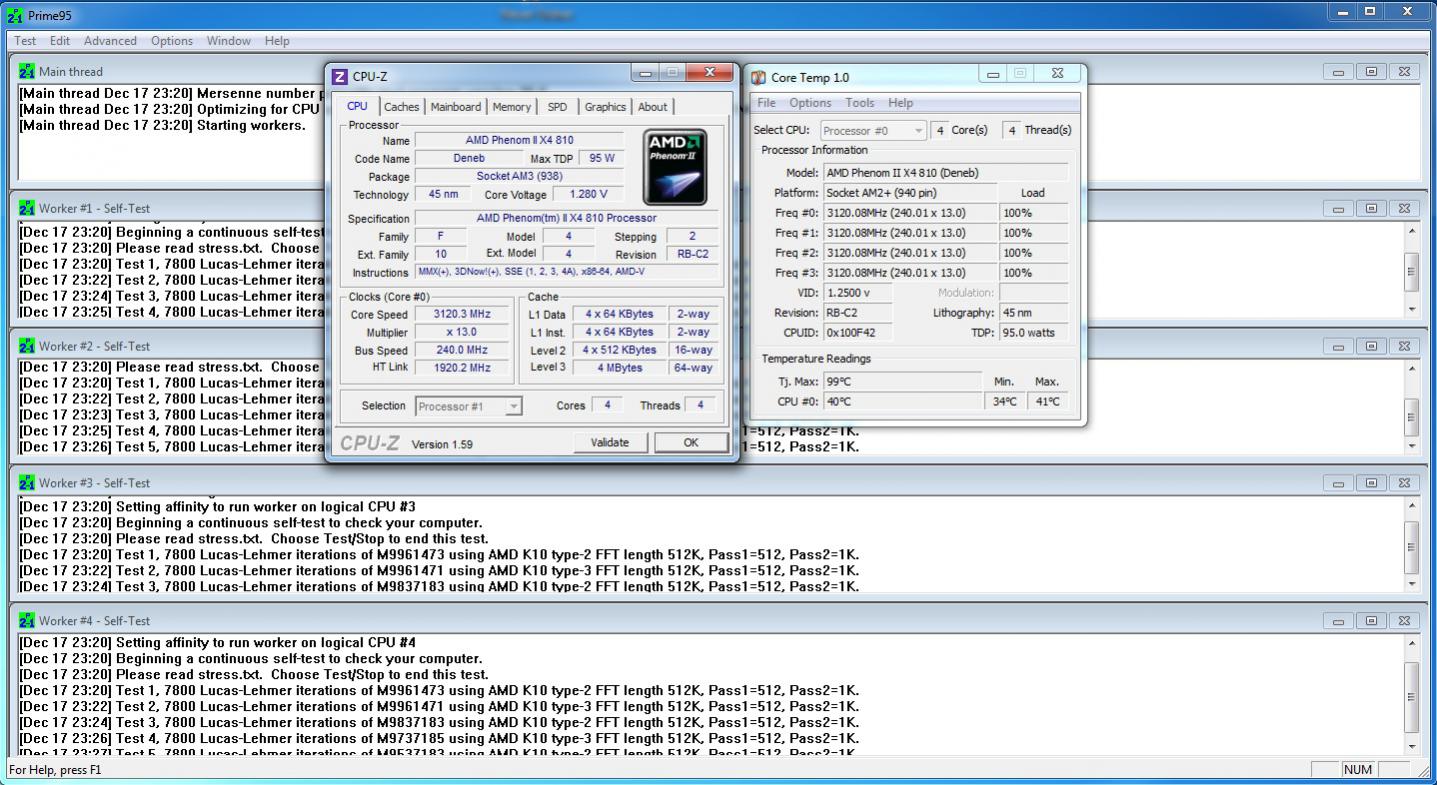The width and height of the screenshot is (1437, 785).
Task: Open the File menu in Core Temp
Action: (x=766, y=103)
